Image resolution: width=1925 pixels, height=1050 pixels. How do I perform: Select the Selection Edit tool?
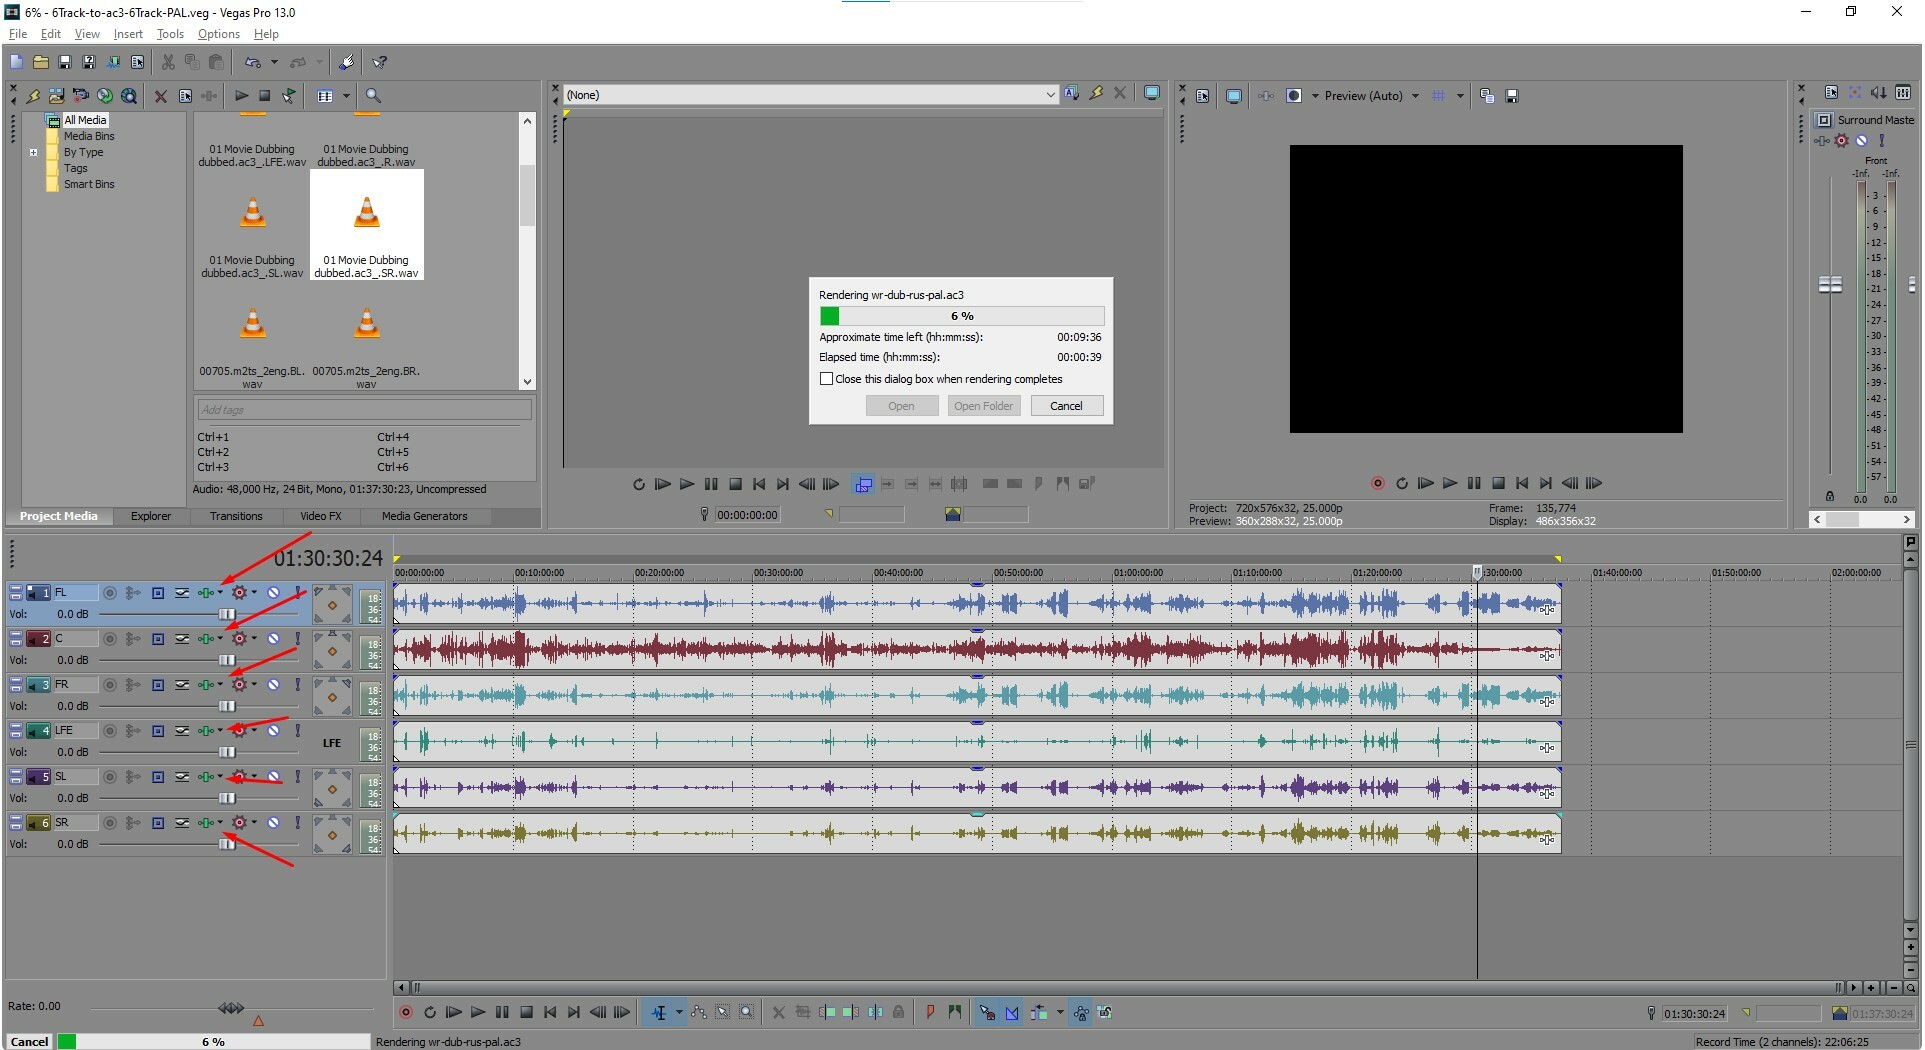[x=723, y=1012]
